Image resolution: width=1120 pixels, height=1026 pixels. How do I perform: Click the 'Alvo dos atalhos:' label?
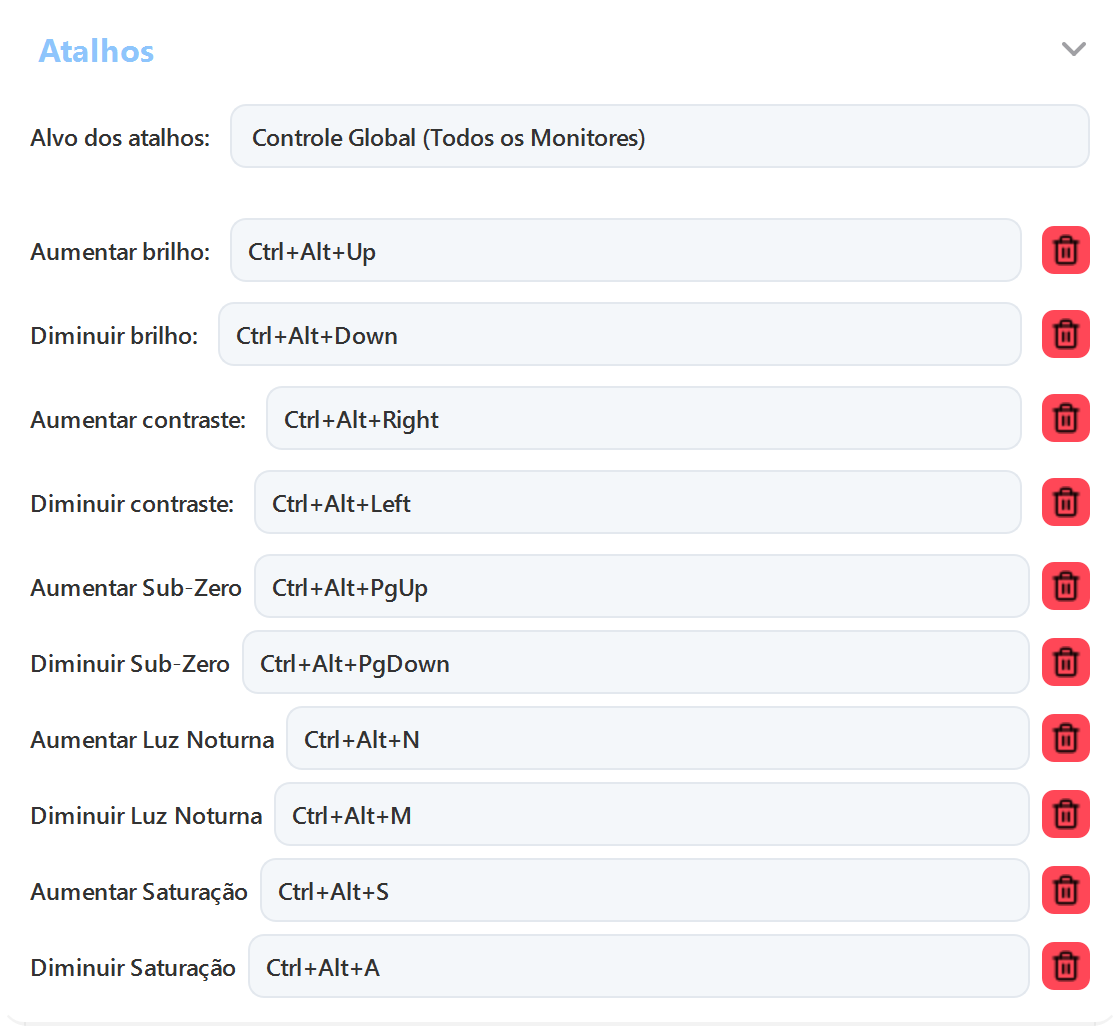pyautogui.click(x=120, y=137)
